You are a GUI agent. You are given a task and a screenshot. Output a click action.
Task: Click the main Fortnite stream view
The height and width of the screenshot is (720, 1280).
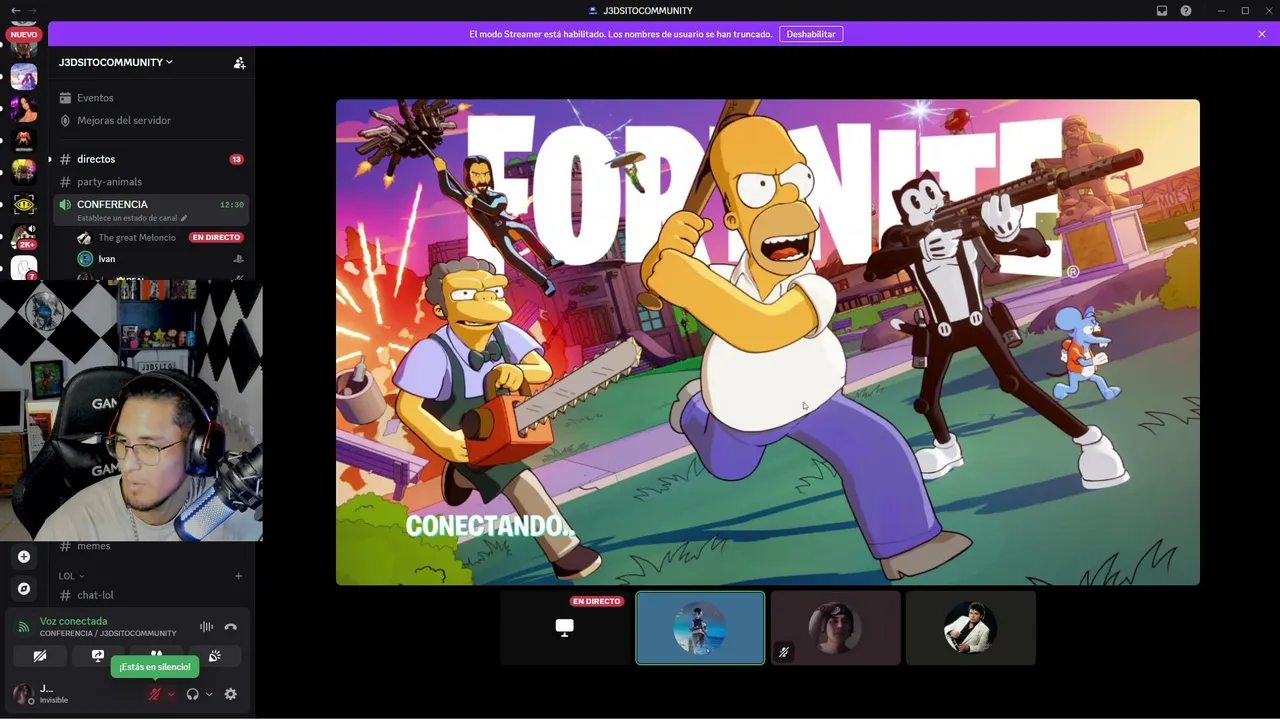tap(767, 342)
